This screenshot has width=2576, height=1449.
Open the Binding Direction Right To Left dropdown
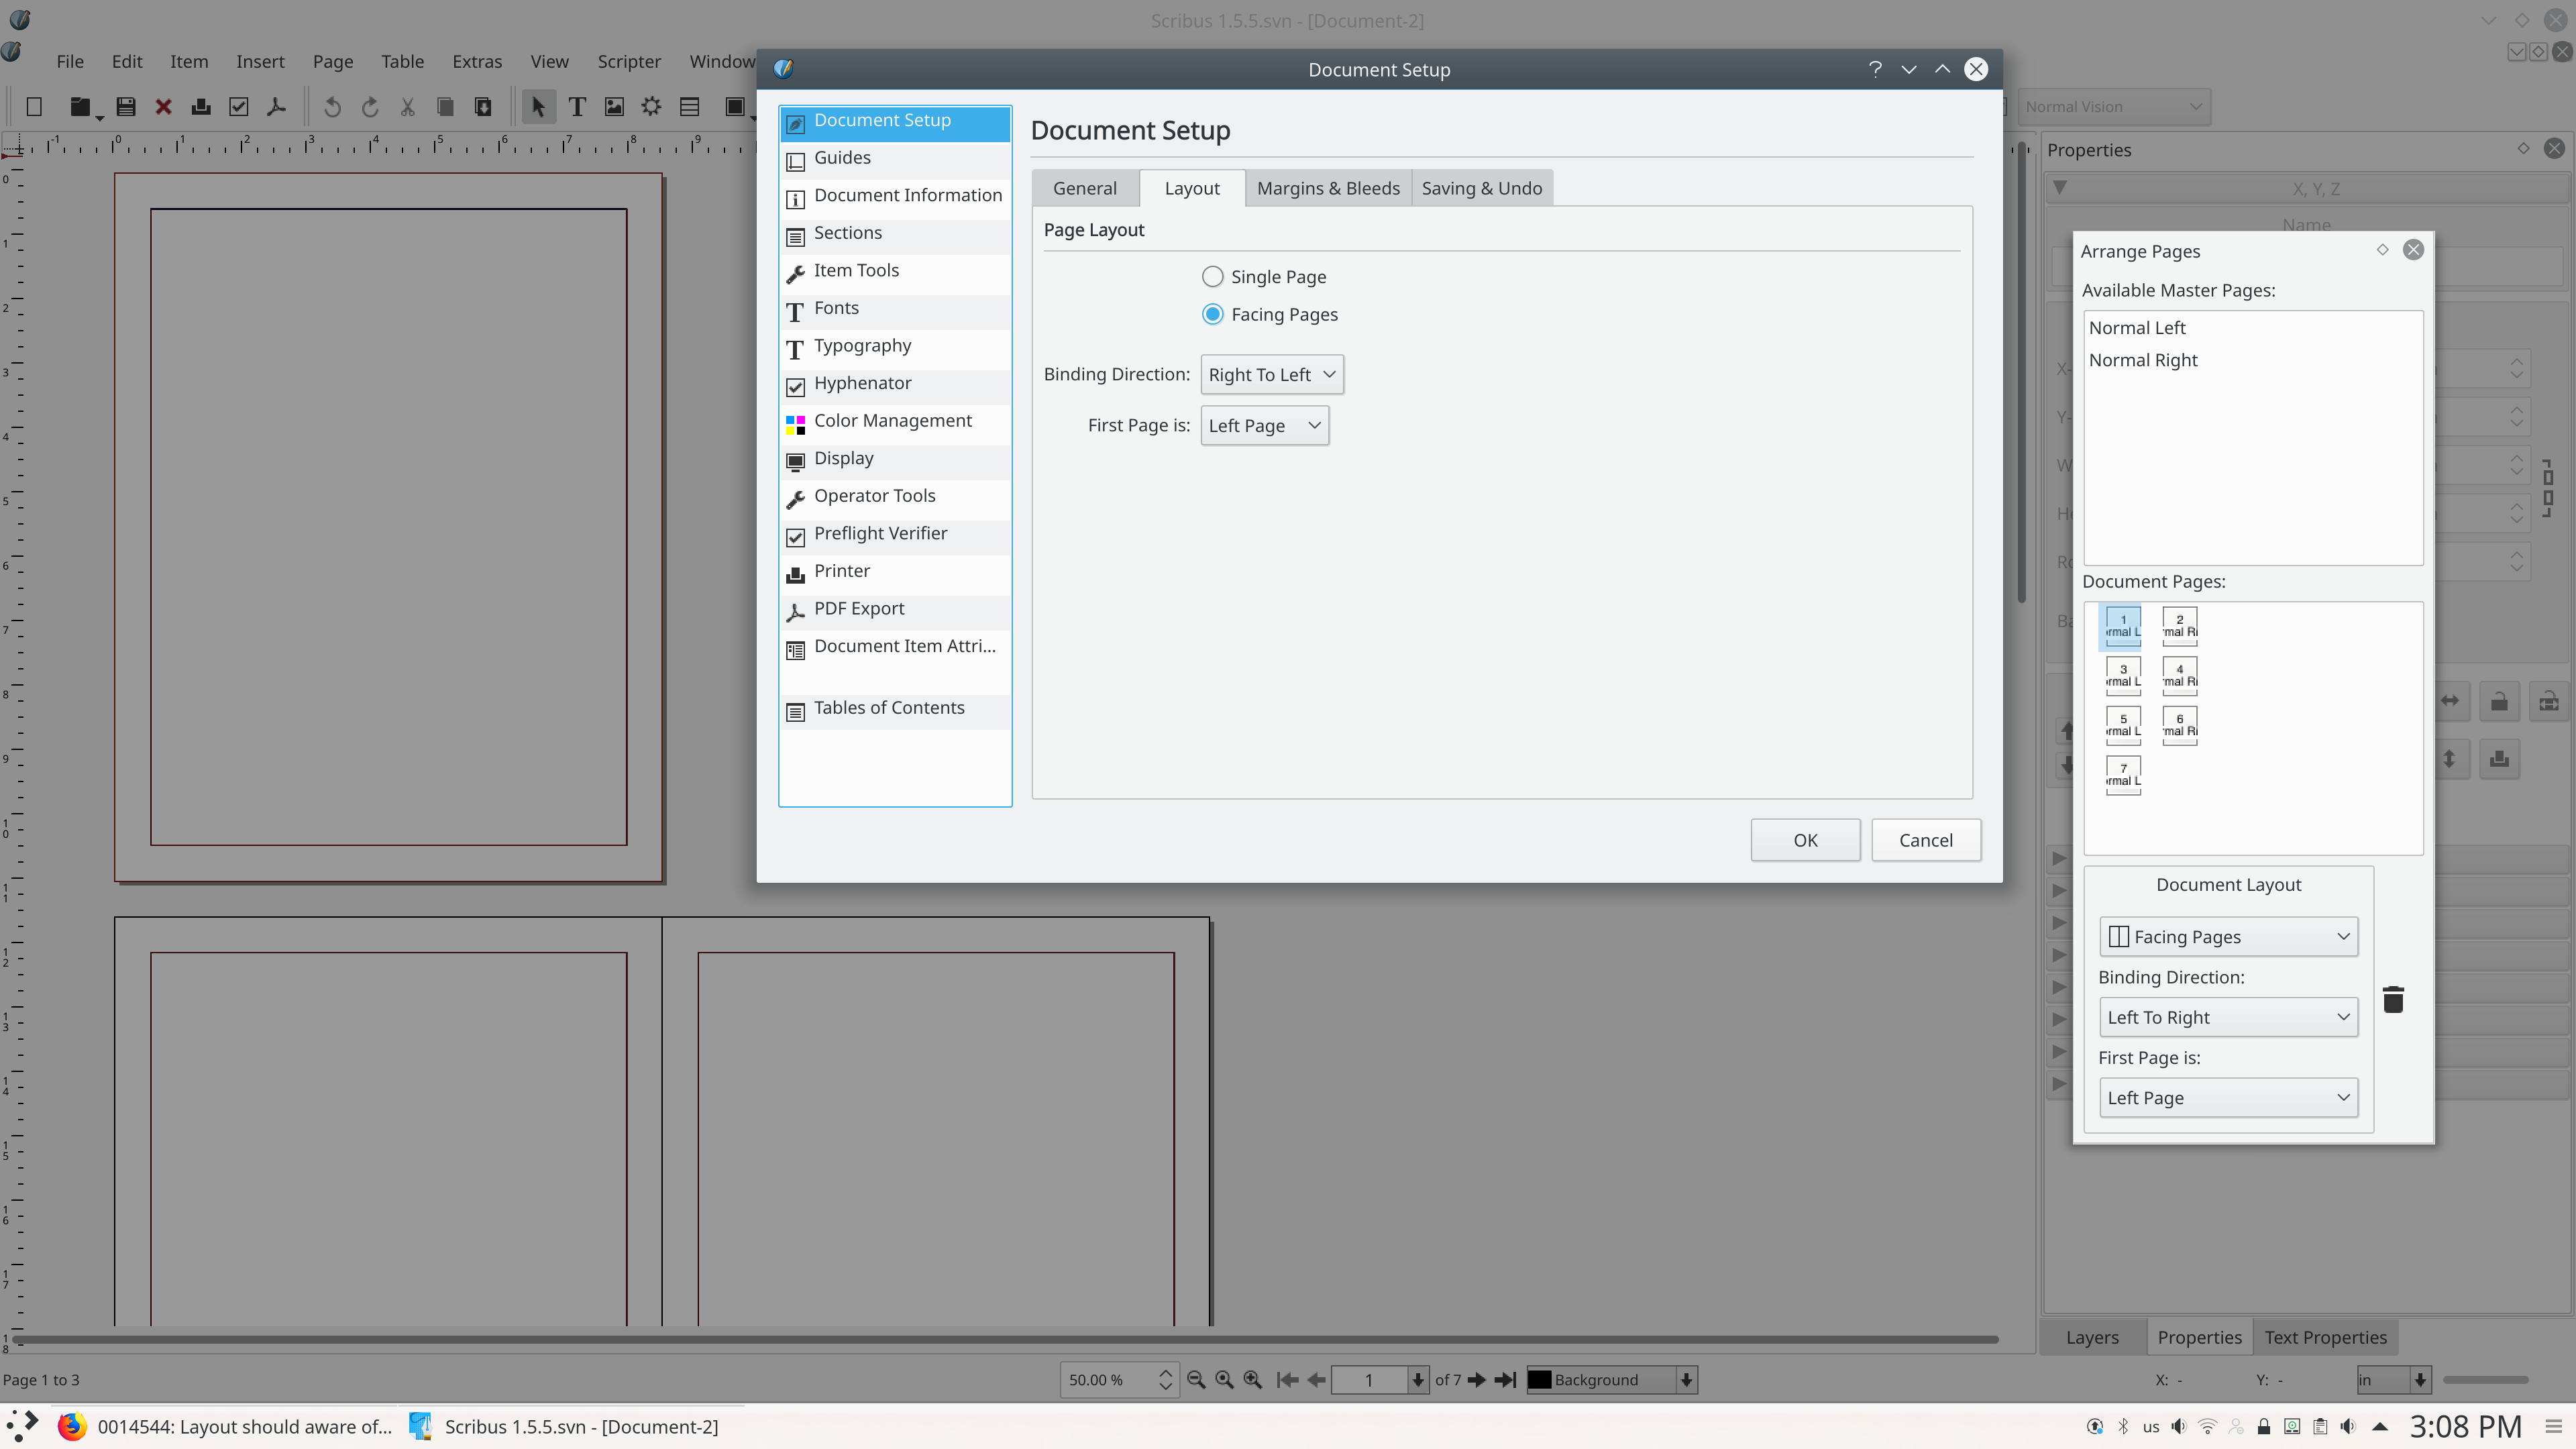point(1271,375)
